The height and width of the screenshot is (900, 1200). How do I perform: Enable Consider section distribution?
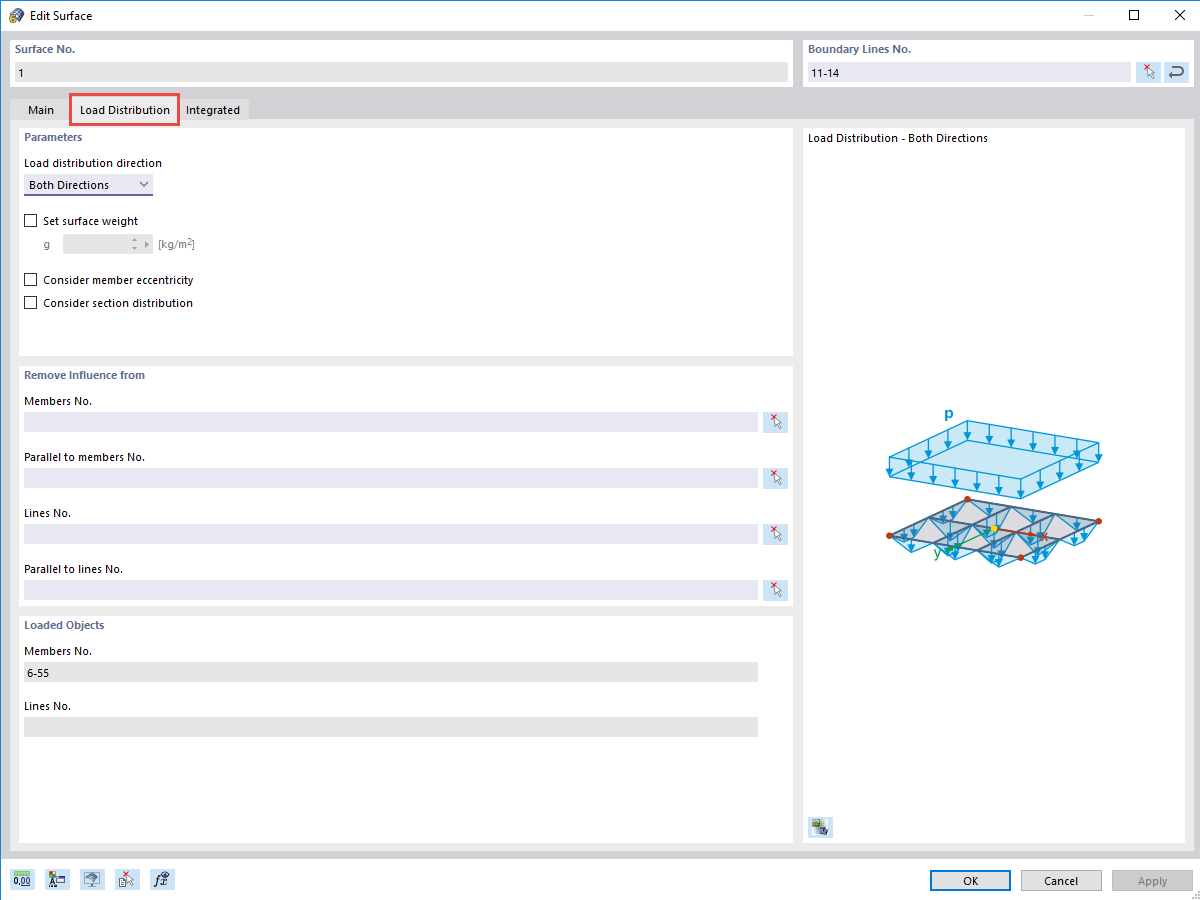click(x=30, y=302)
